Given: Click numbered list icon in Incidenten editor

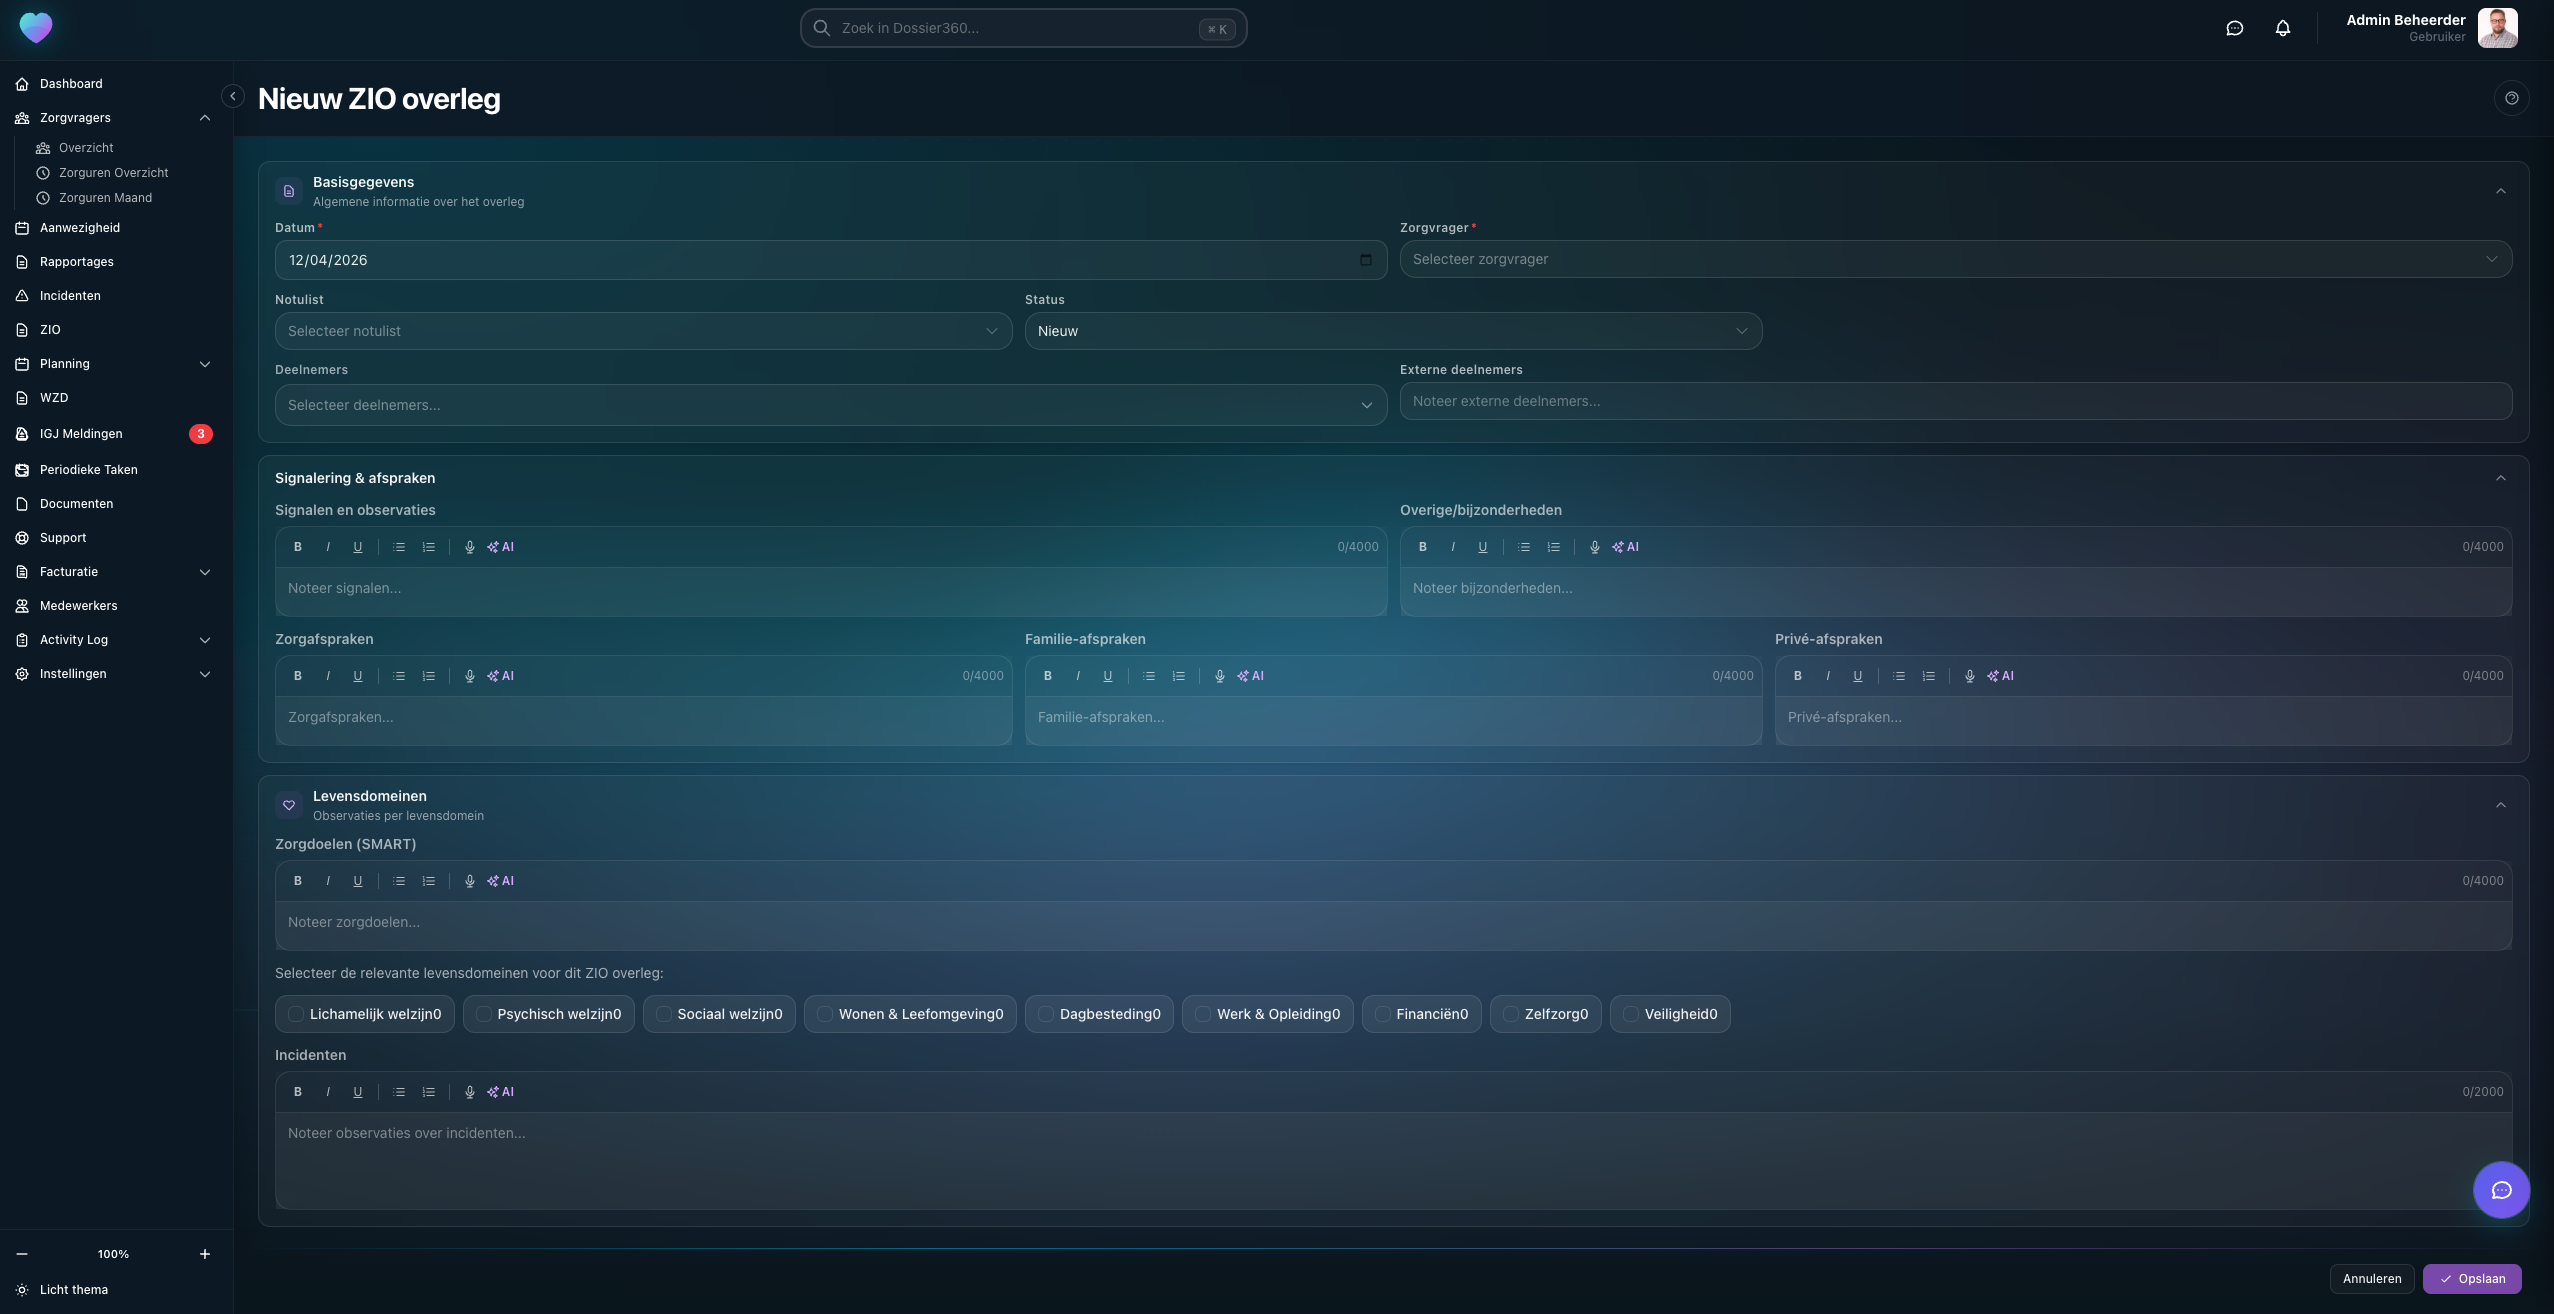Looking at the screenshot, I should (429, 1092).
